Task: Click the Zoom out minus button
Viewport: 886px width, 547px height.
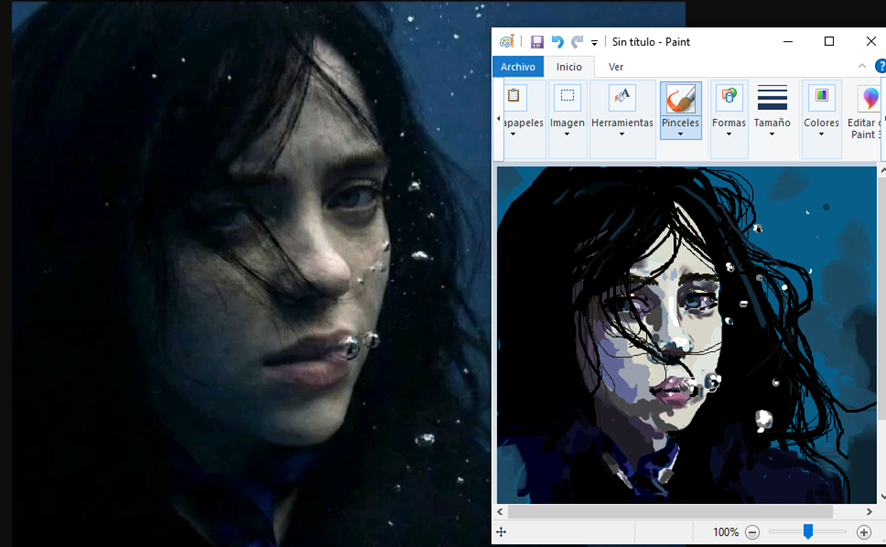Action: (x=752, y=532)
